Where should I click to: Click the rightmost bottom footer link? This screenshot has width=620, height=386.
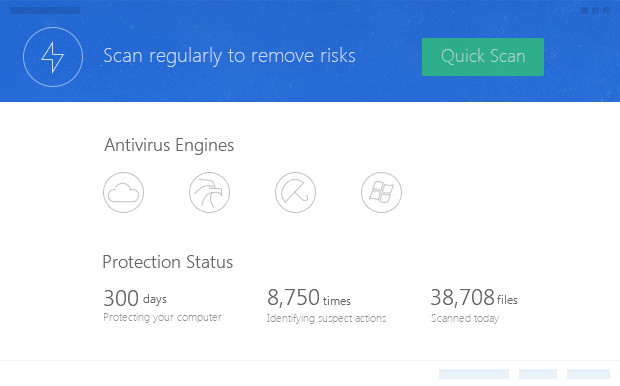click(588, 374)
